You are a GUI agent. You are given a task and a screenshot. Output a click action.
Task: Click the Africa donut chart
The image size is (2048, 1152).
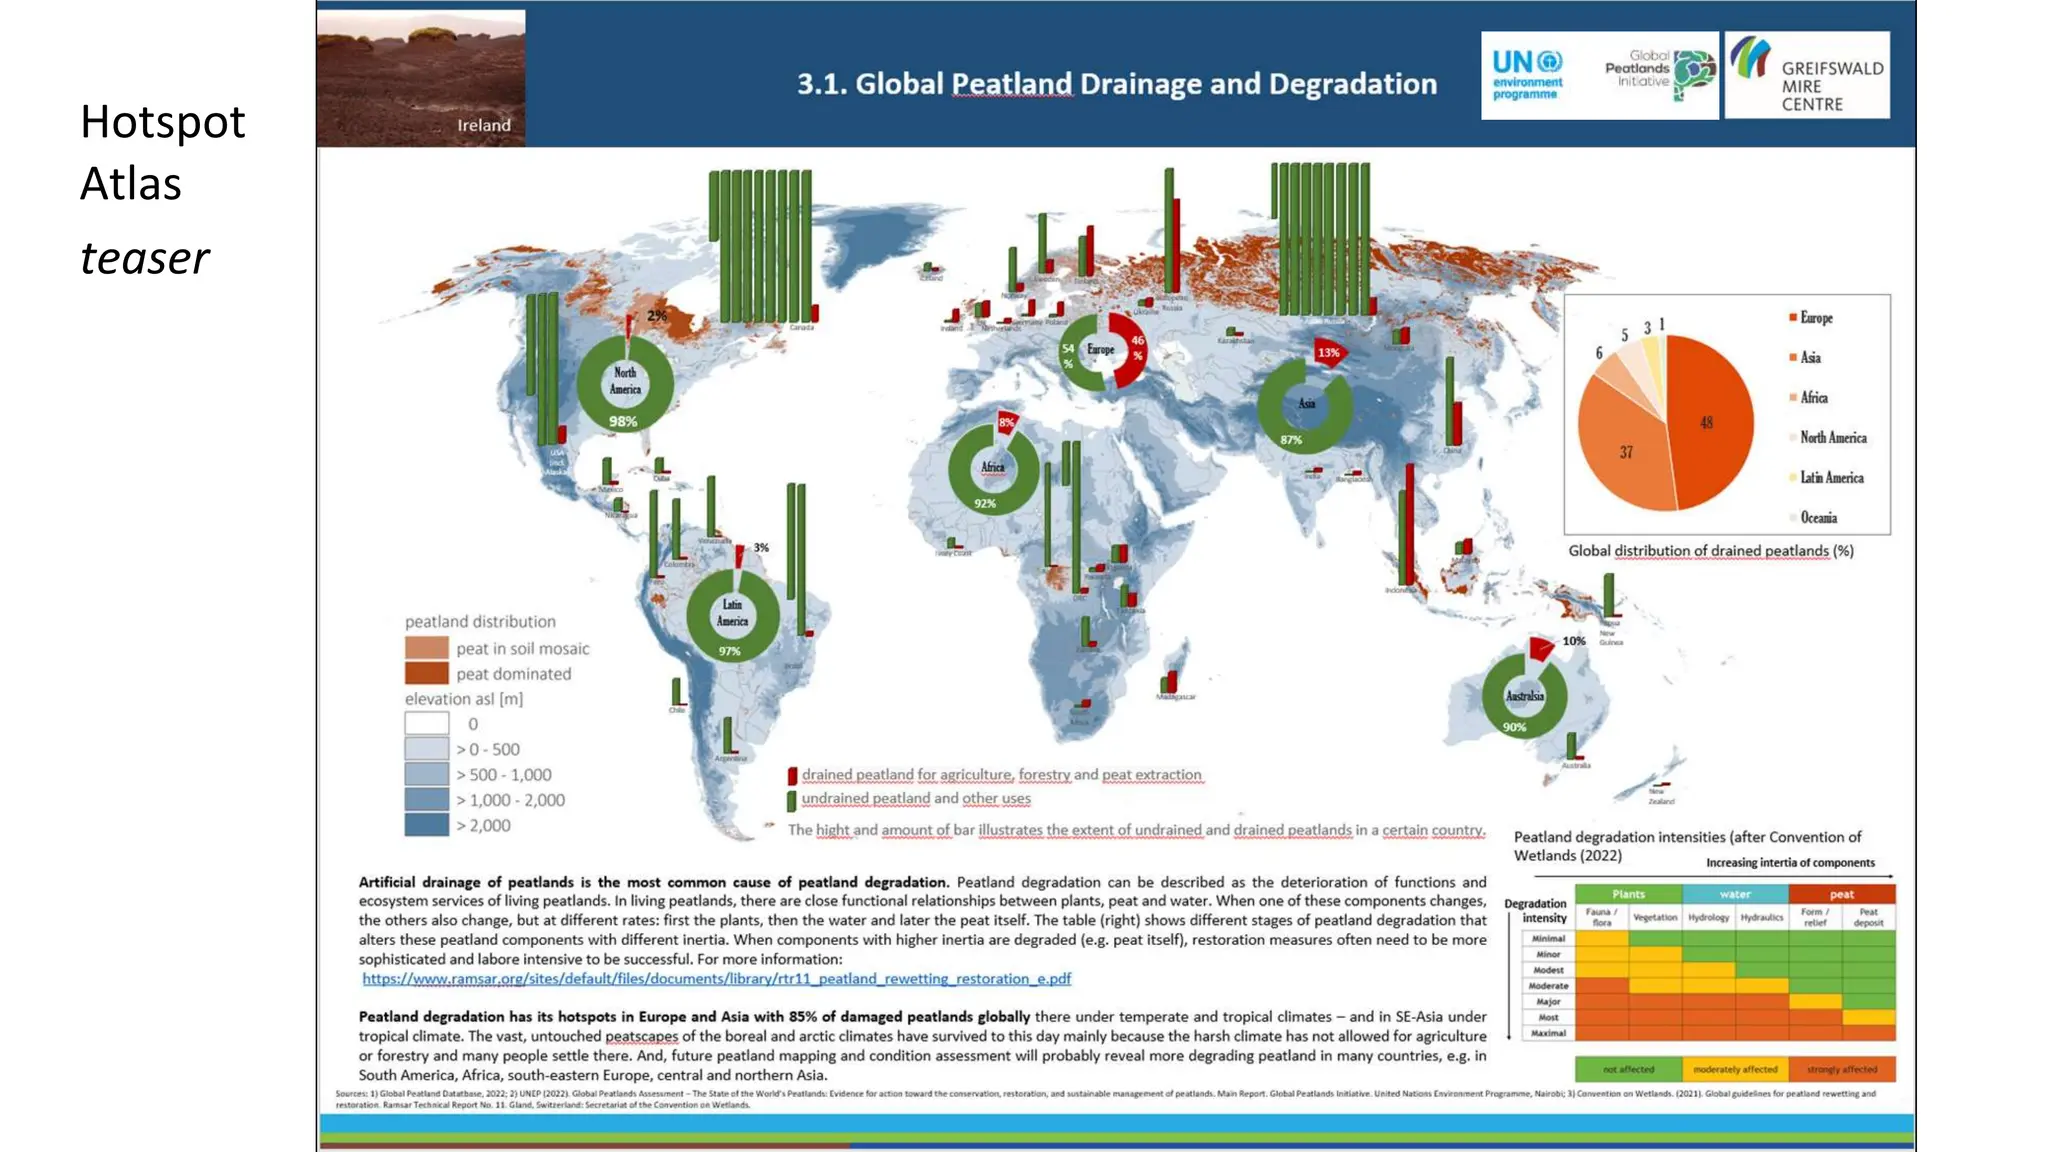(x=992, y=469)
